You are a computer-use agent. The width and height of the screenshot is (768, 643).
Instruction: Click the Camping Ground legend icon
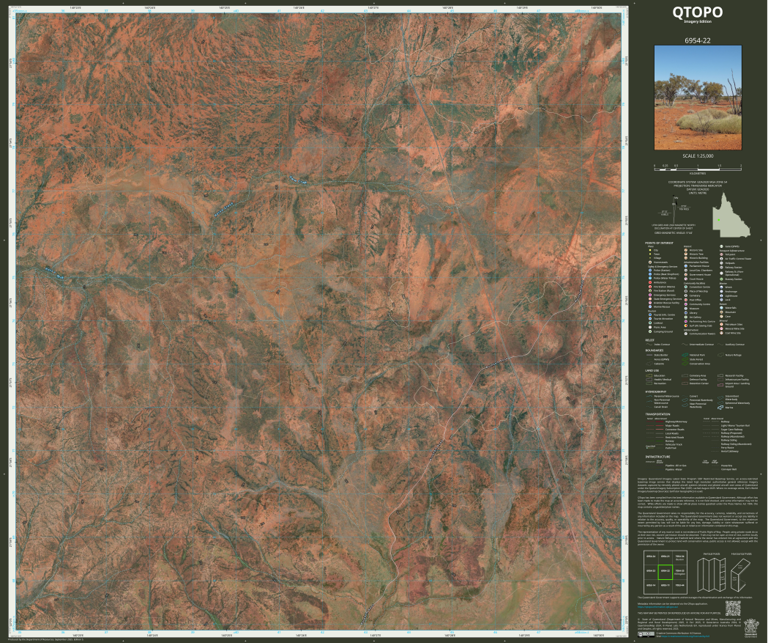pos(650,332)
